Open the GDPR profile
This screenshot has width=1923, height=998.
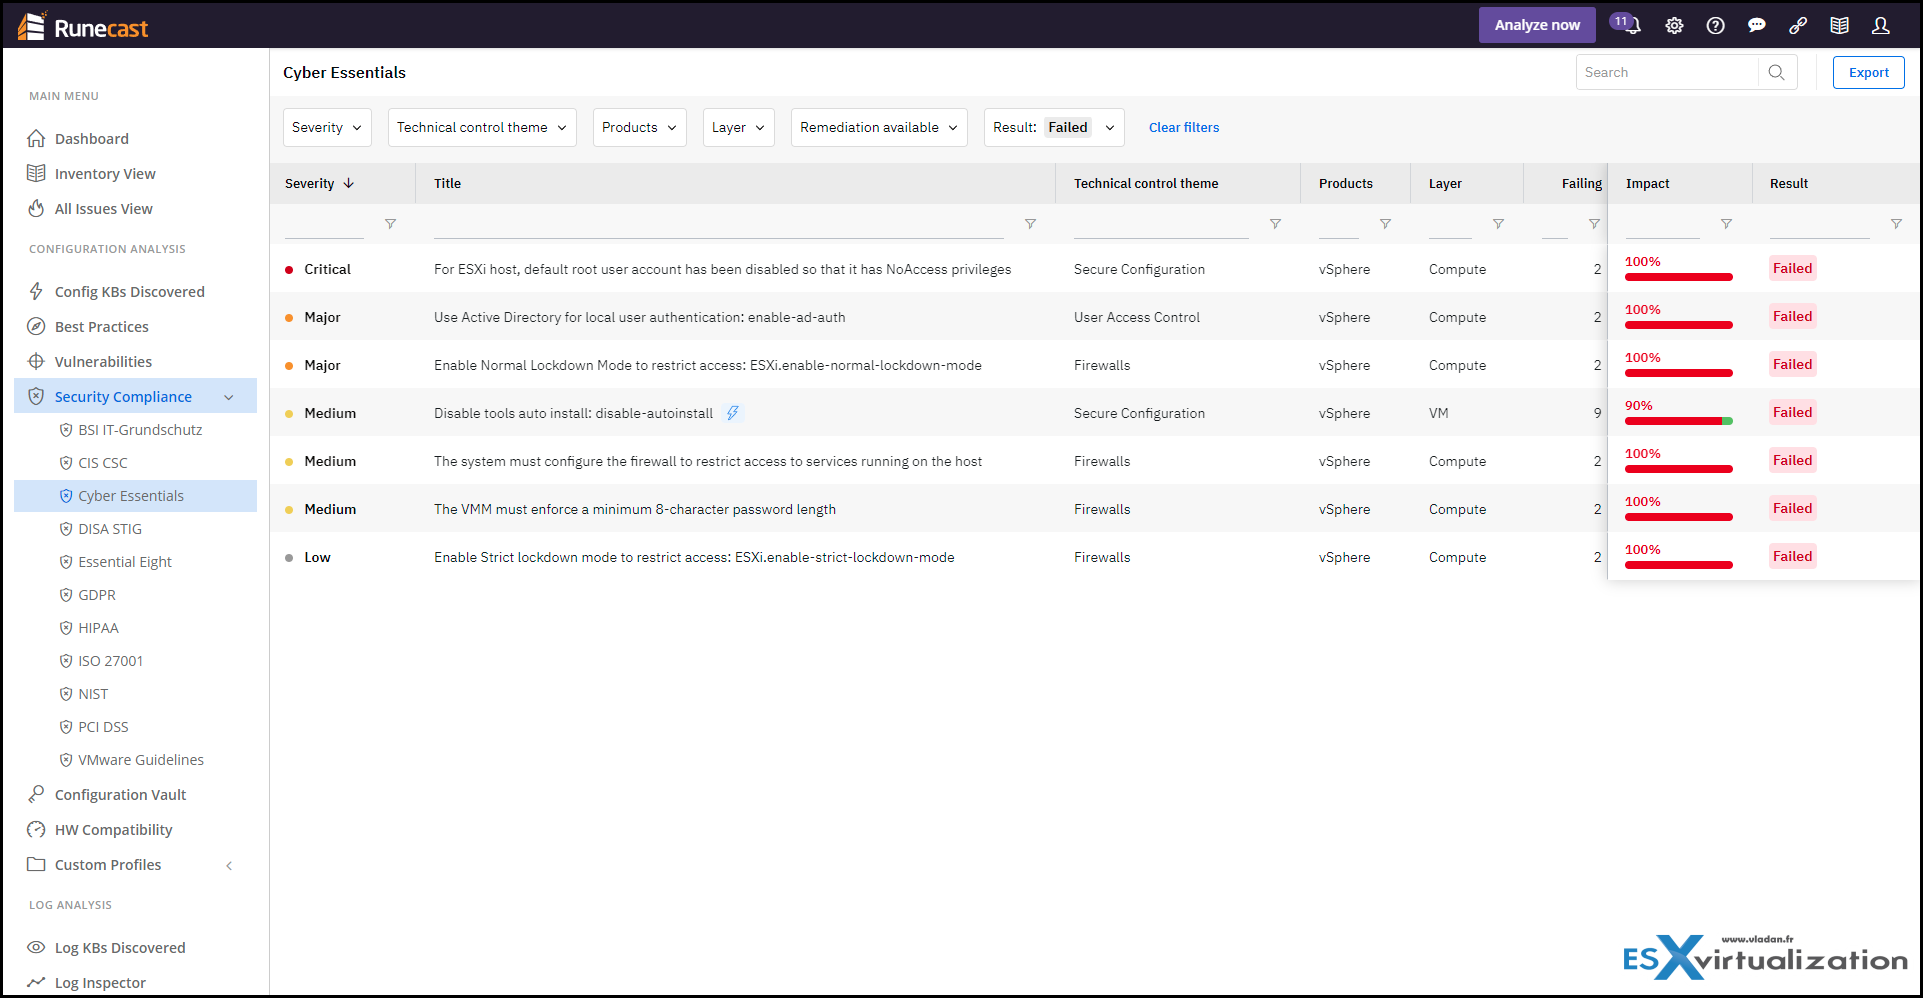click(x=97, y=595)
